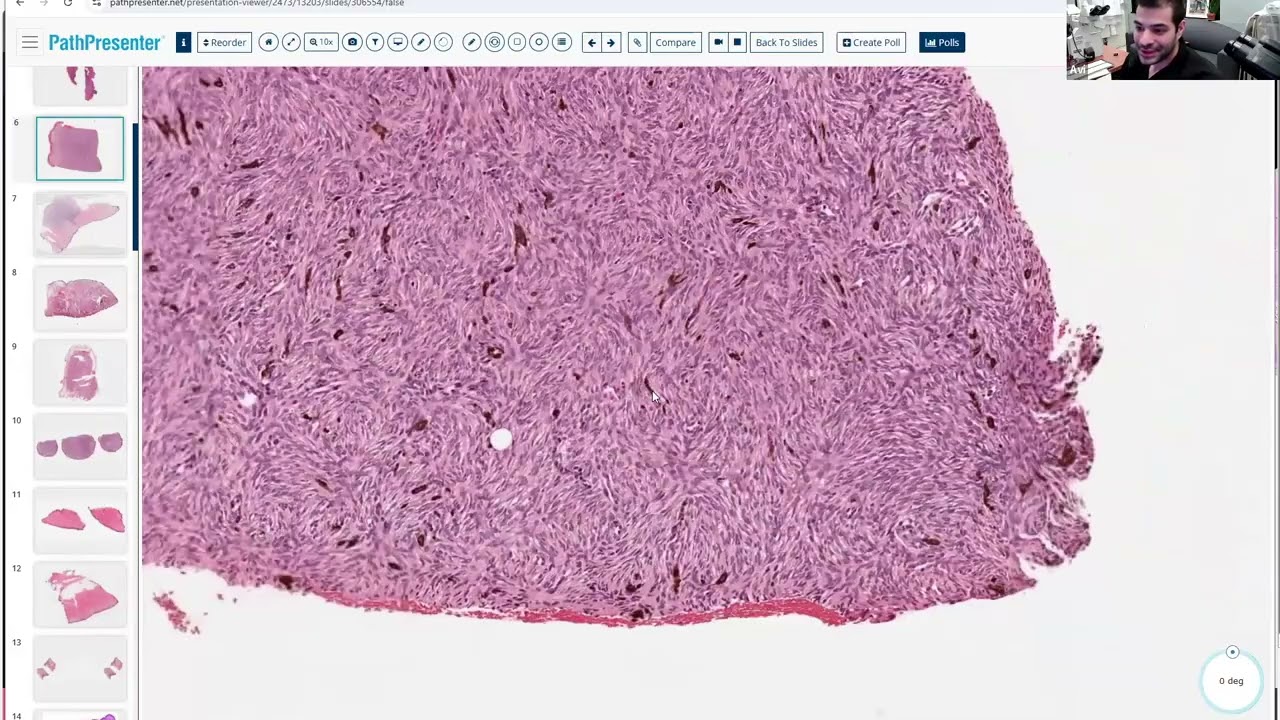
Task: Select the rectangle annotation tool
Action: [x=517, y=42]
